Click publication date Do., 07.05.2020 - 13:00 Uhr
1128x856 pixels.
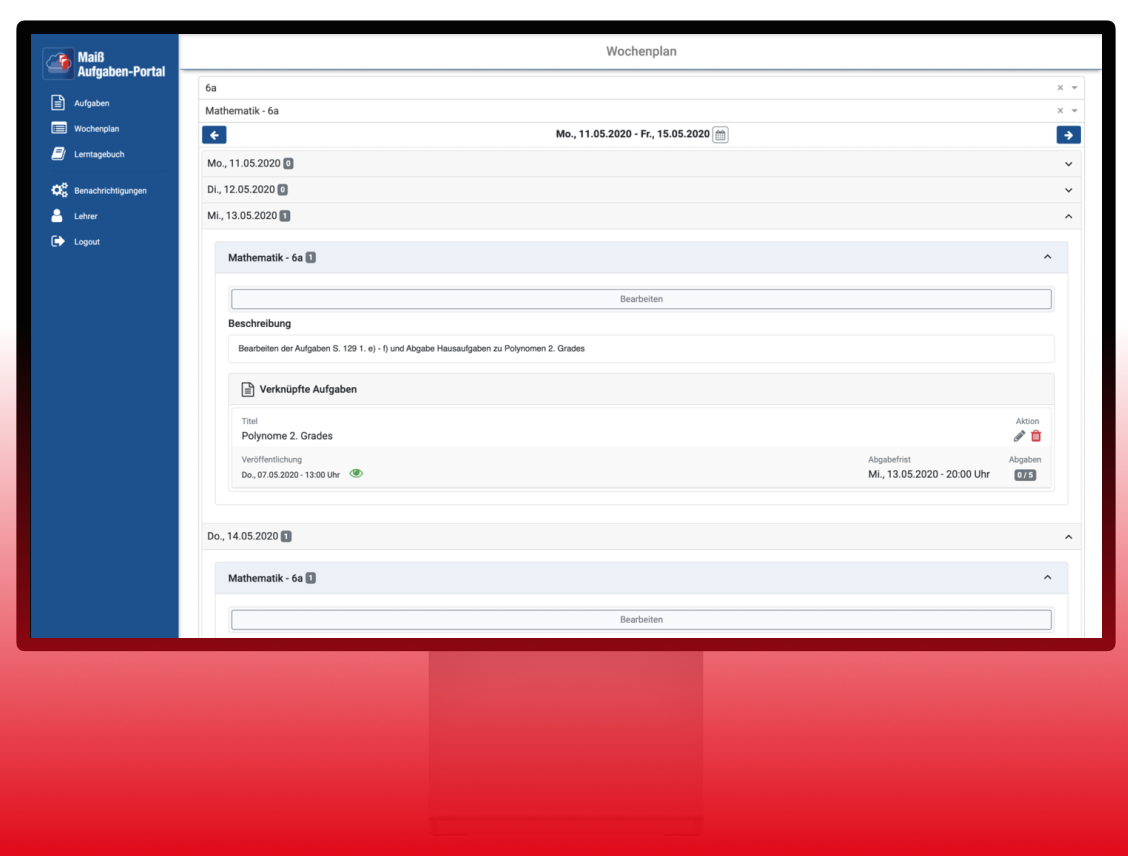[291, 475]
